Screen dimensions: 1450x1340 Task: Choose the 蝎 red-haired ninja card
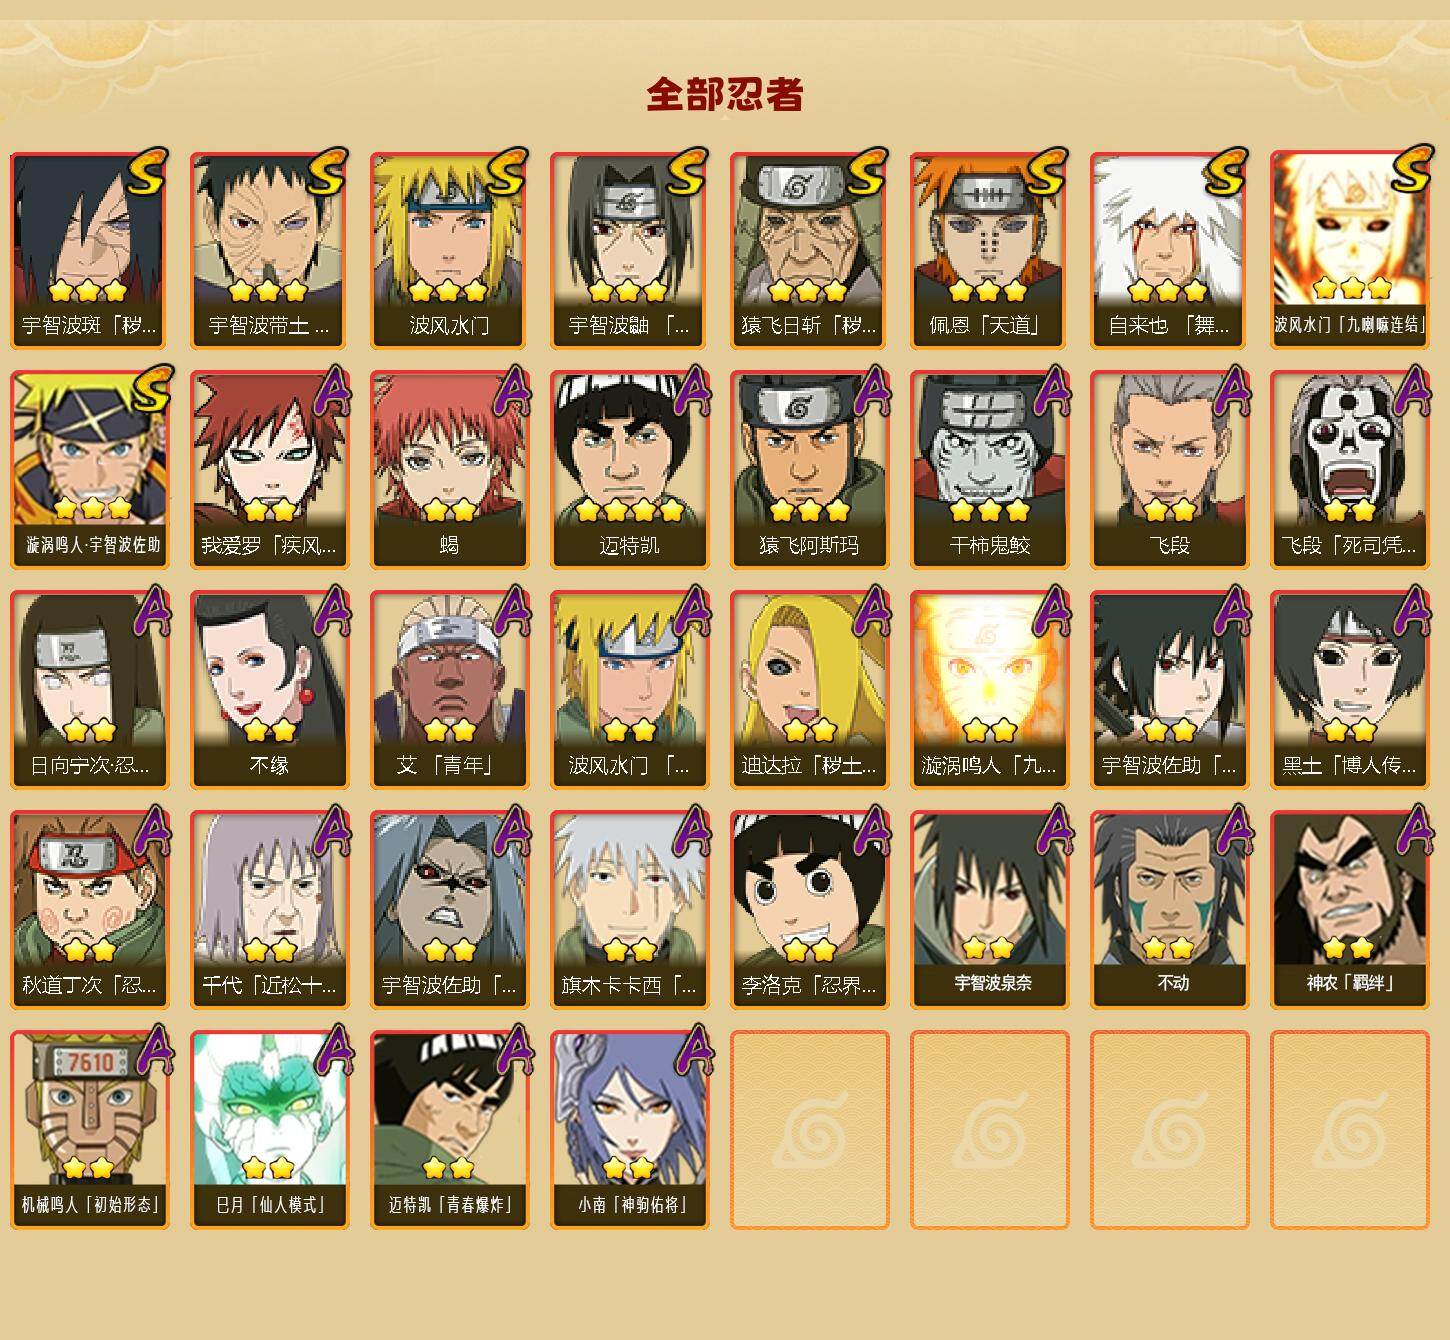point(449,470)
